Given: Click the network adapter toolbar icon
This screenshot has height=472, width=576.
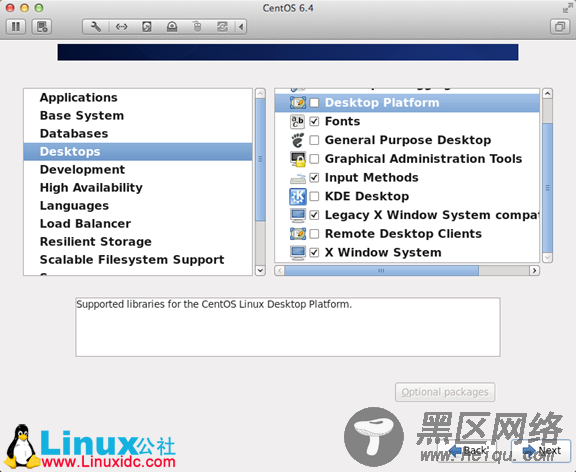Looking at the screenshot, I should [122, 27].
